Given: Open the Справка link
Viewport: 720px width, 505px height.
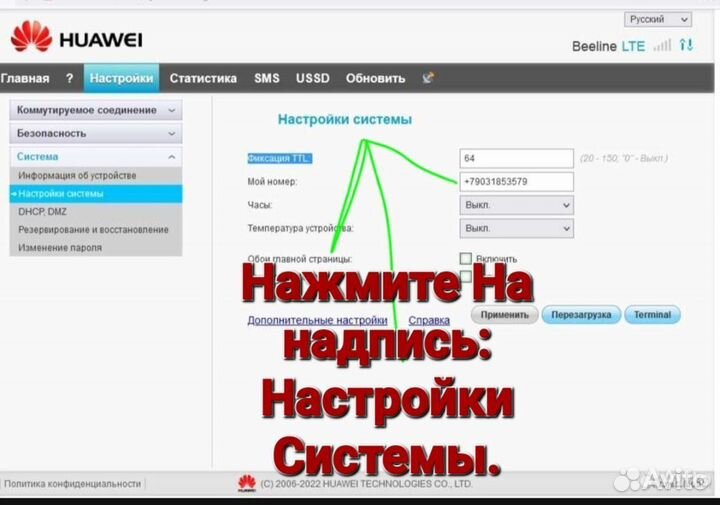Looking at the screenshot, I should (429, 320).
